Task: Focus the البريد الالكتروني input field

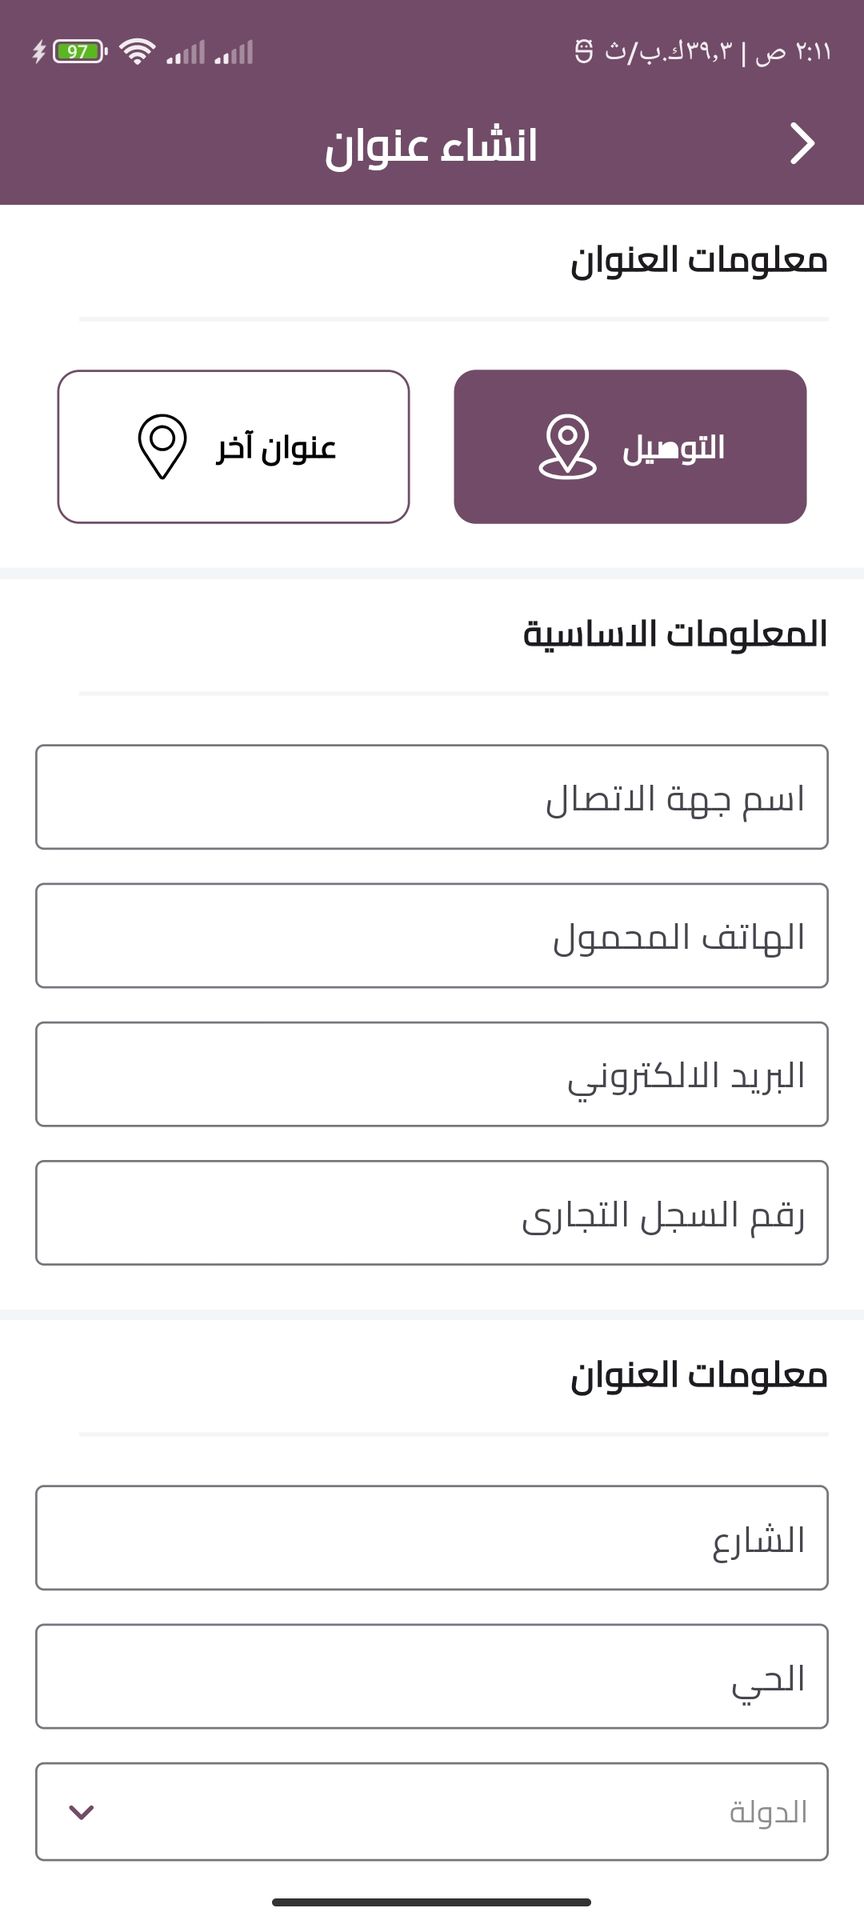Action: coord(432,1074)
